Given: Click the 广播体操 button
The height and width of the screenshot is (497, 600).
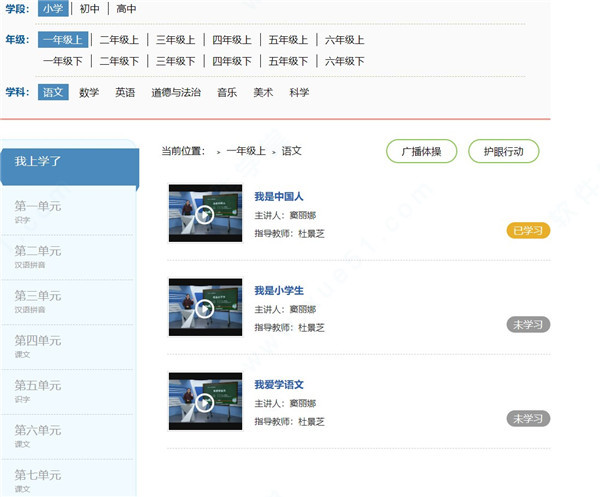Looking at the screenshot, I should pyautogui.click(x=421, y=152).
